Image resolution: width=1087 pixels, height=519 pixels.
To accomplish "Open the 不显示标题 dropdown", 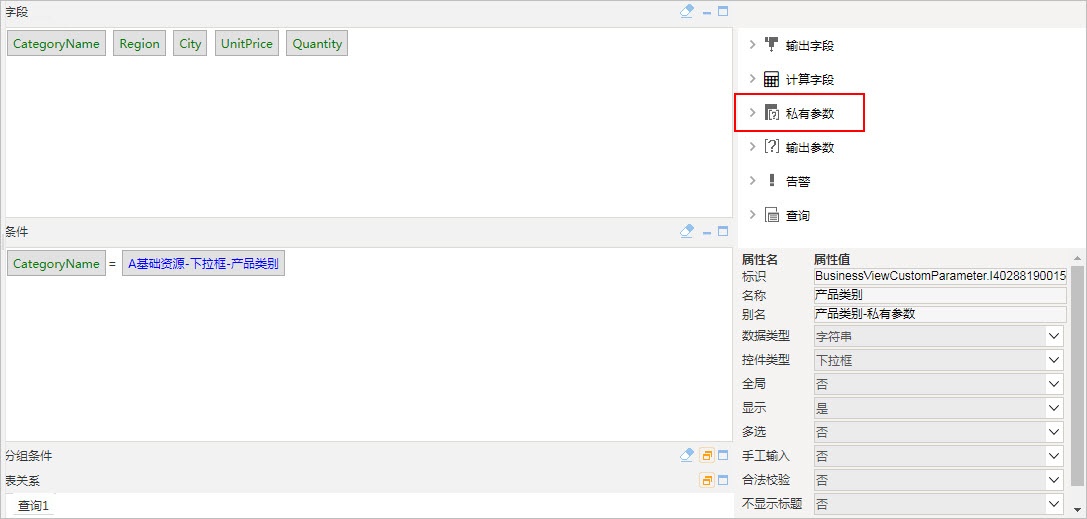I will coord(939,504).
